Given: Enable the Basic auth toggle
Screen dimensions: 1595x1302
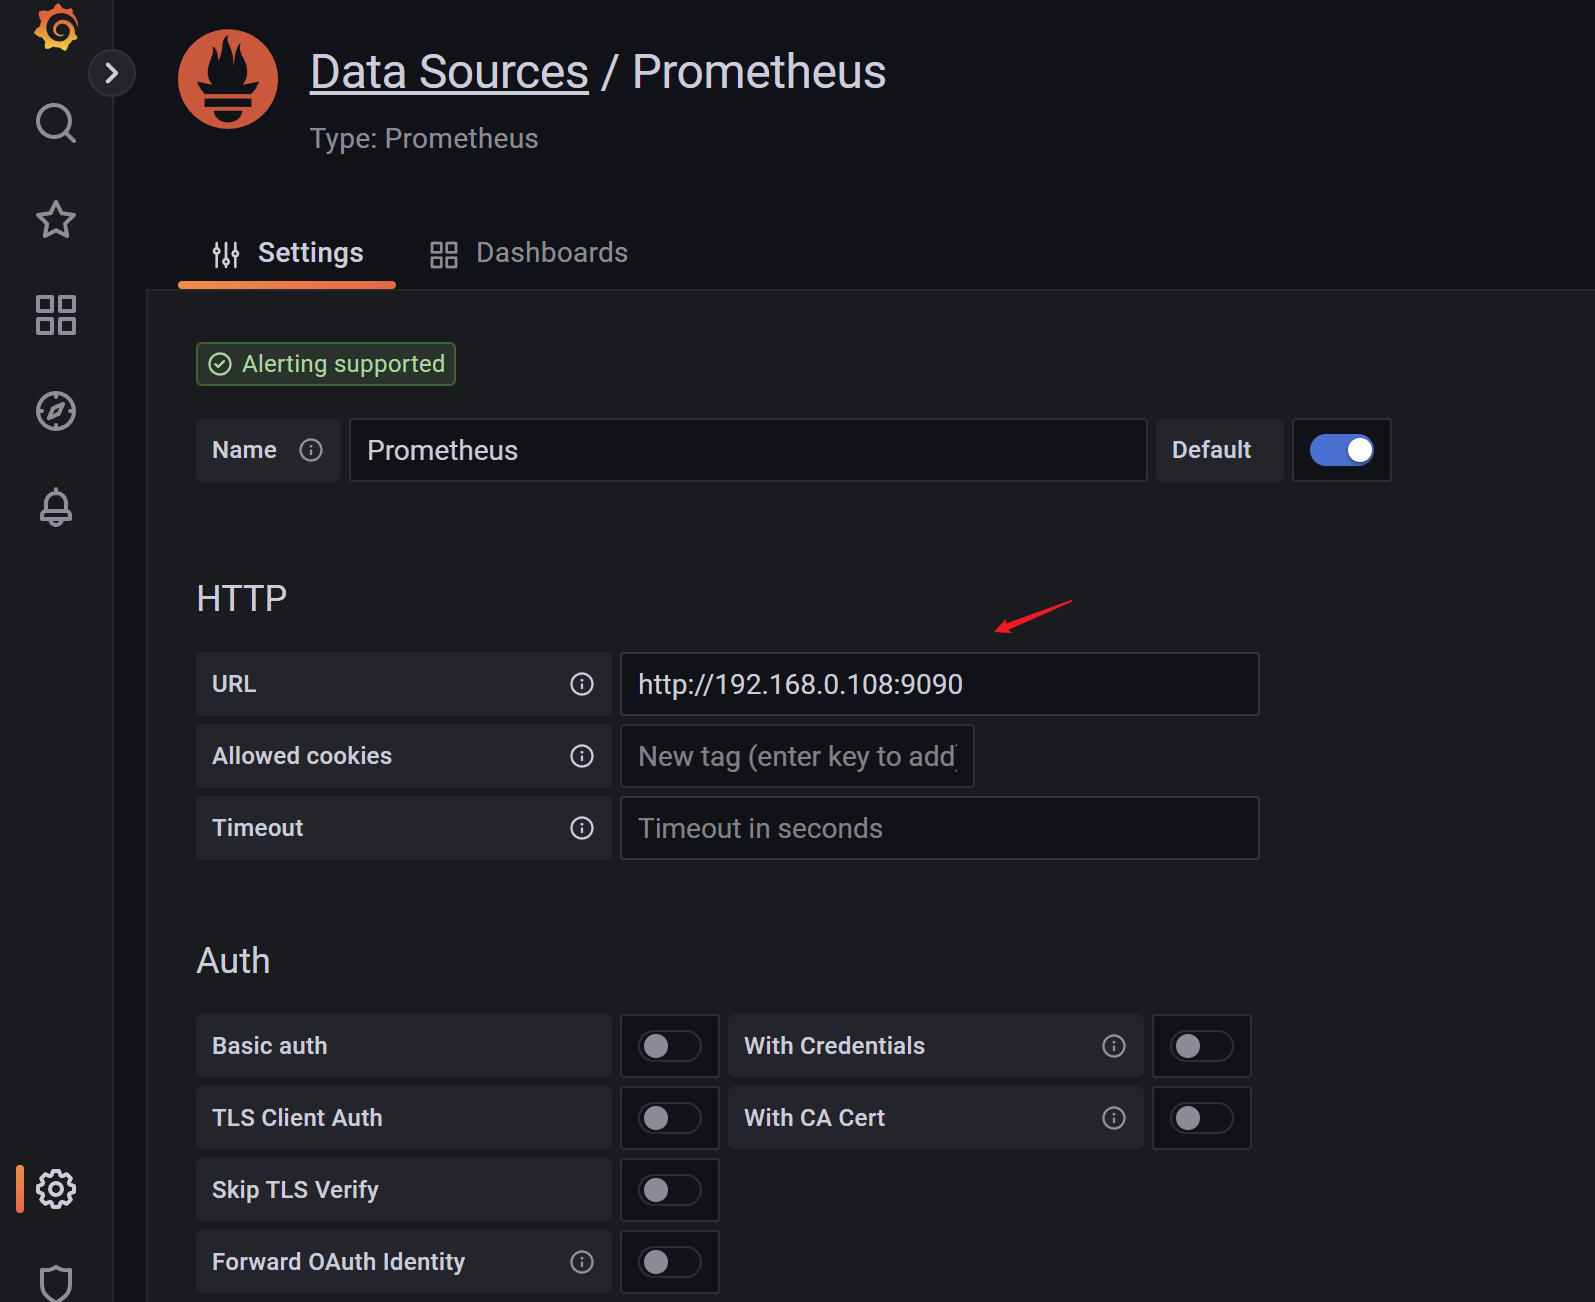Looking at the screenshot, I should 670,1046.
